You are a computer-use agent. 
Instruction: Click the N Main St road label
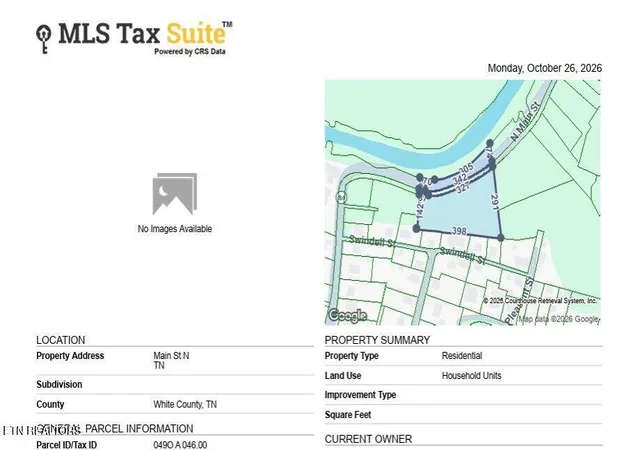click(526, 121)
